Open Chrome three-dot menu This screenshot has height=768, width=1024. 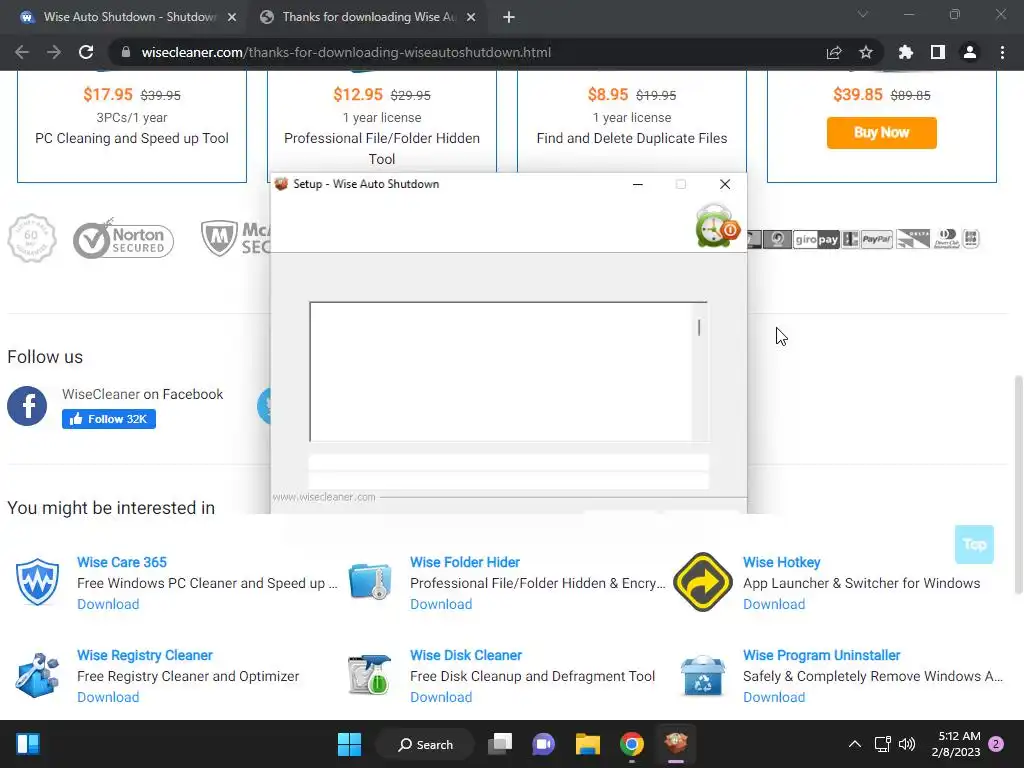click(x=1002, y=52)
